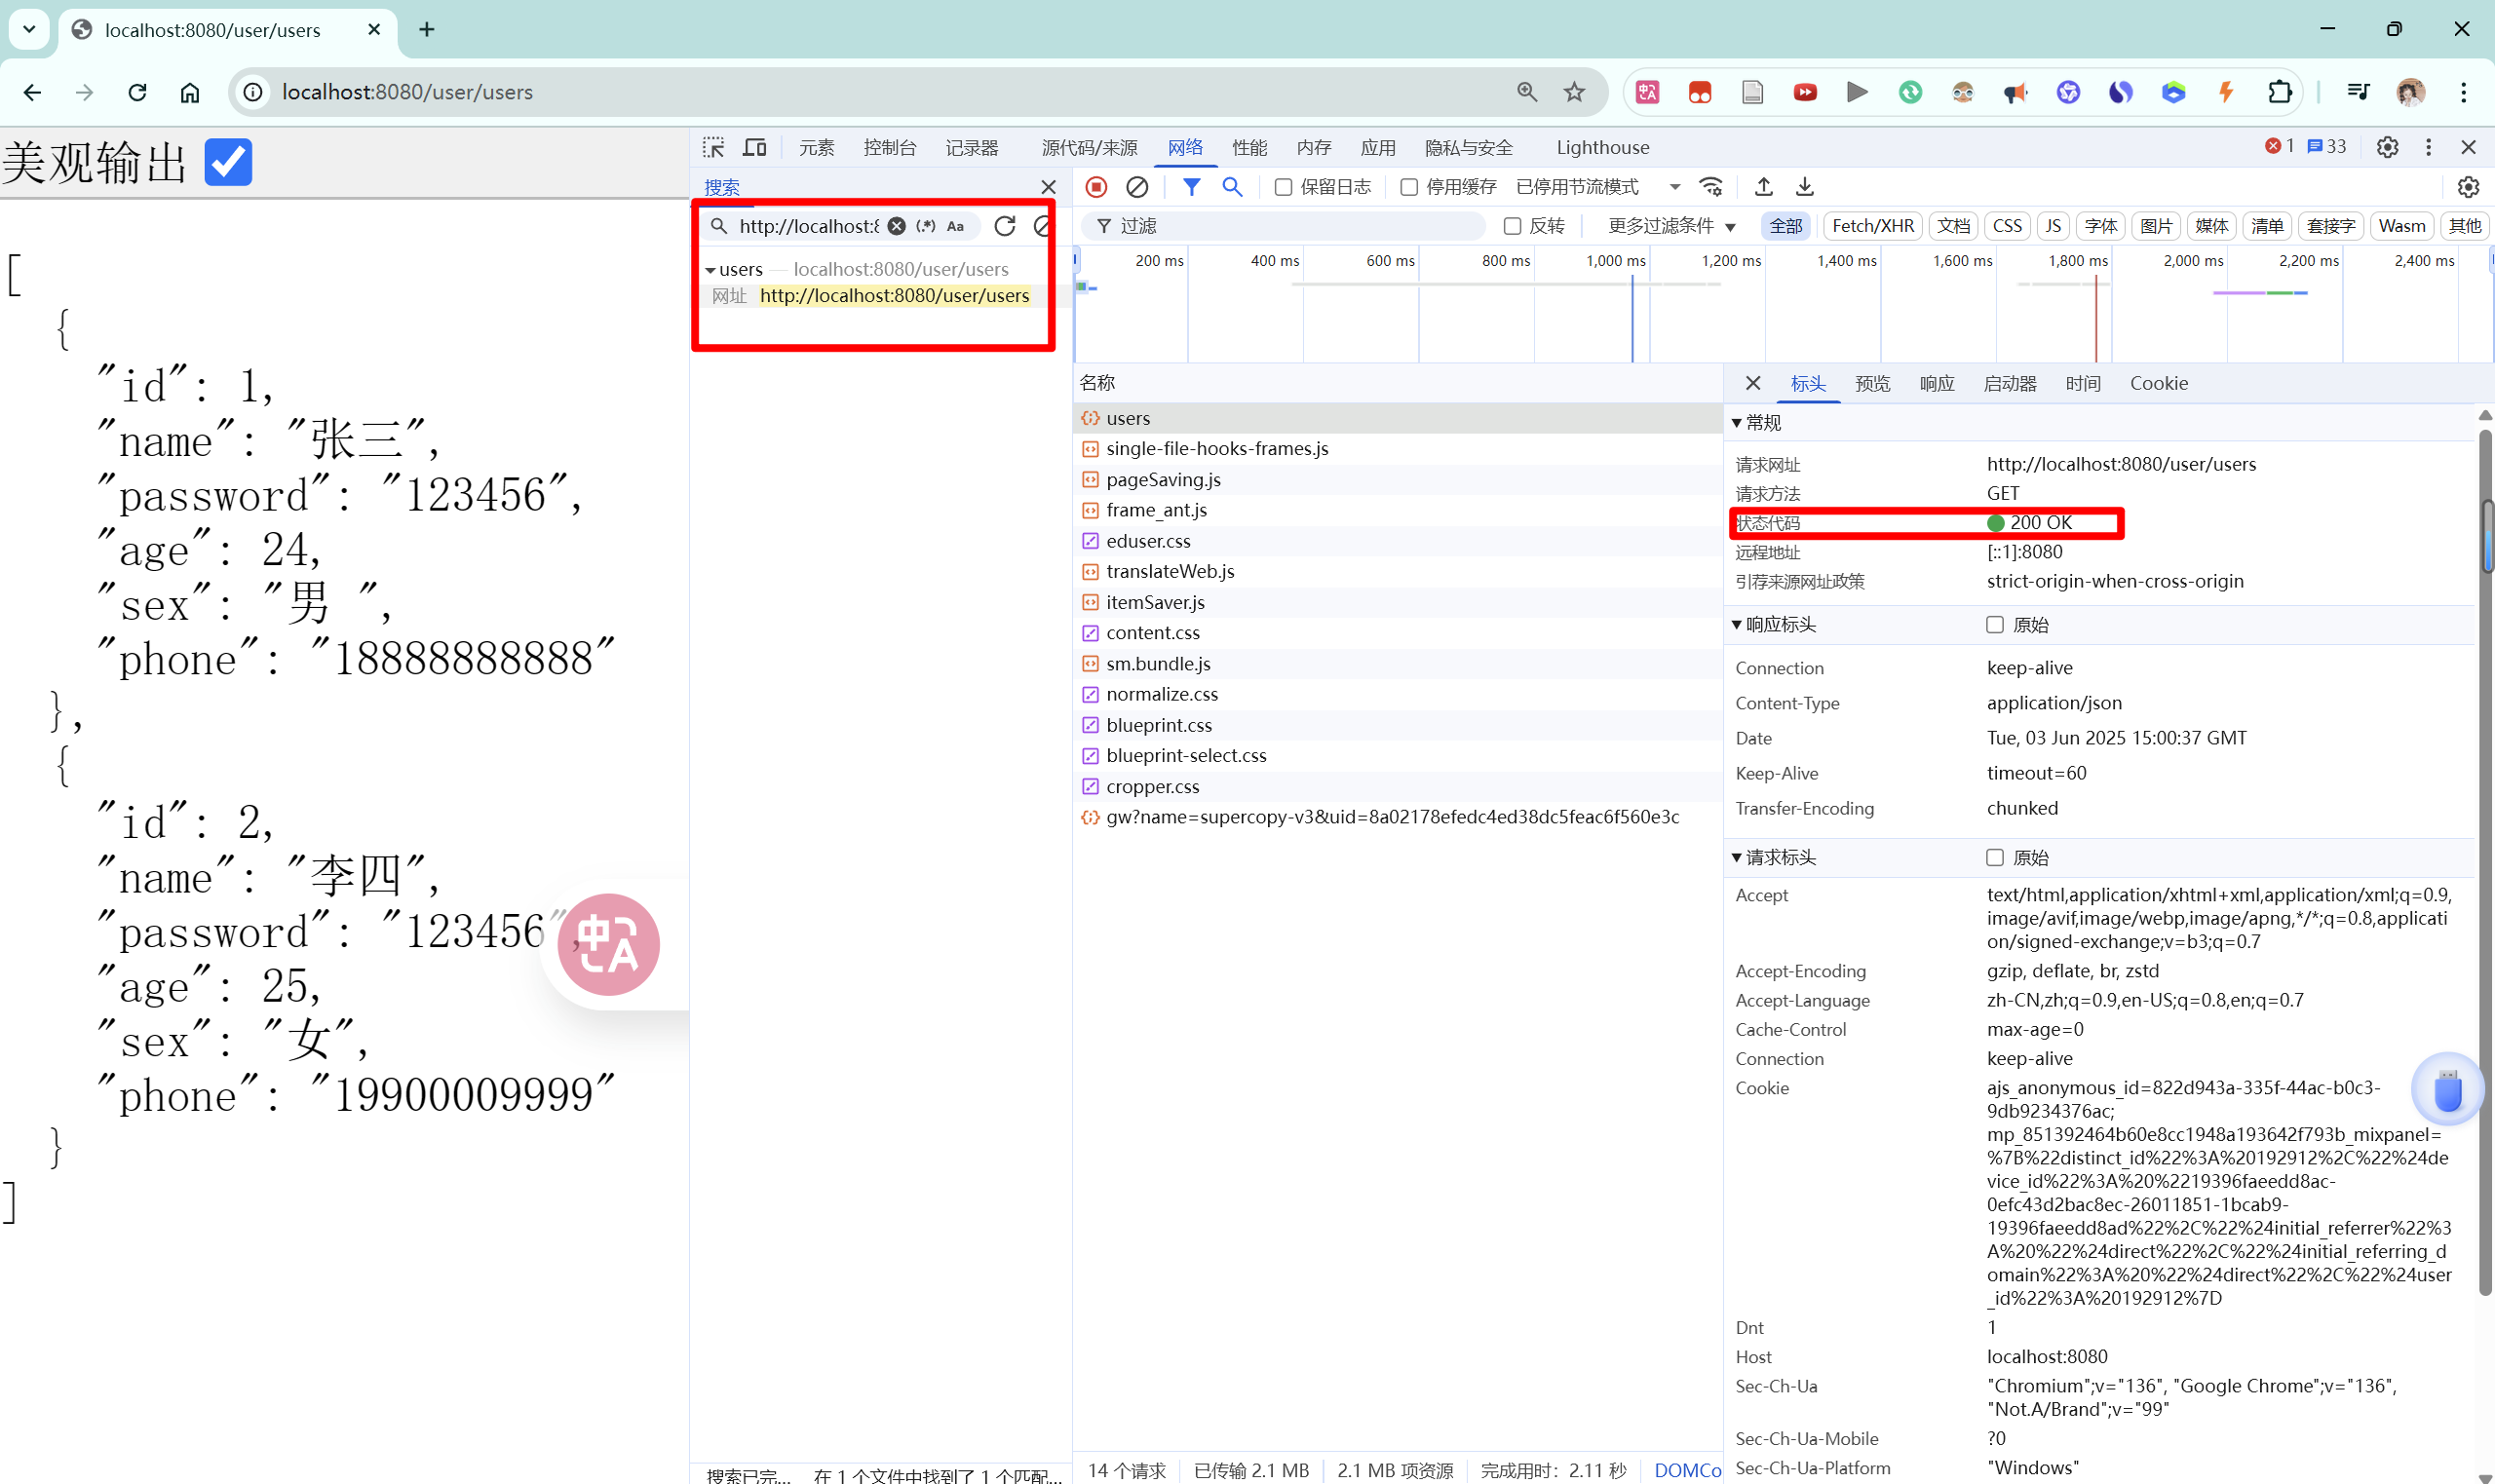This screenshot has height=1484, width=2495.
Task: Click the import HAR upload icon
Action: 1764,187
